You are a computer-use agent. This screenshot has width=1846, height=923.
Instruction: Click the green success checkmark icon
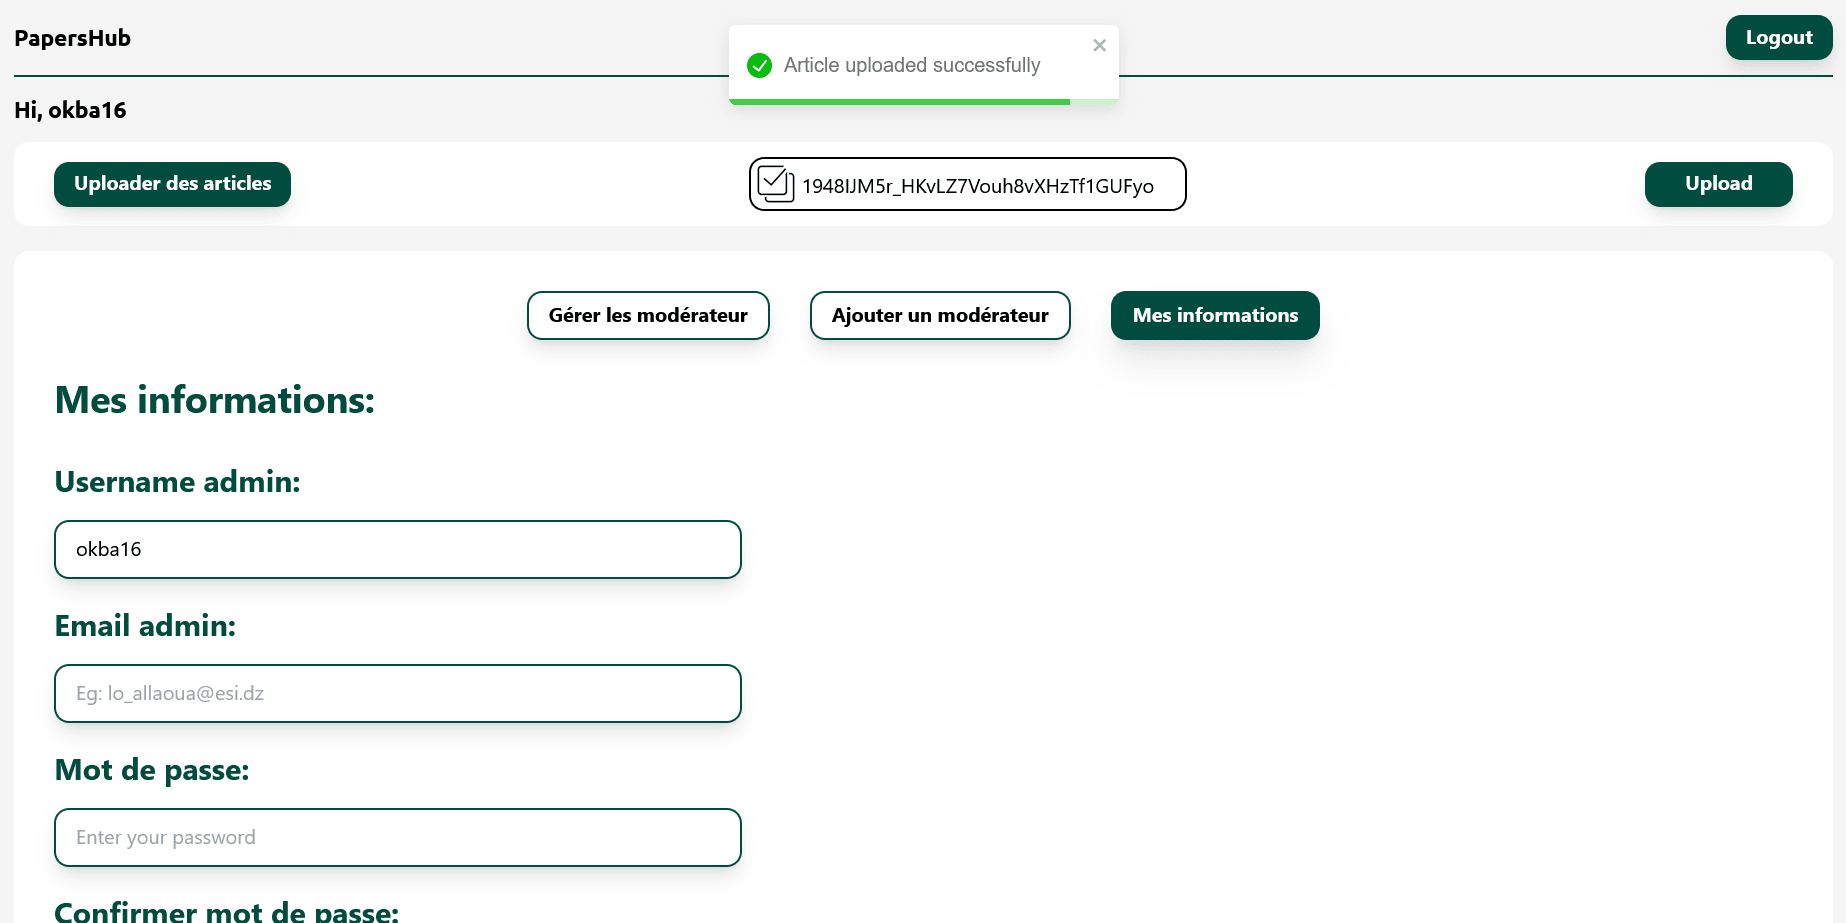[760, 66]
